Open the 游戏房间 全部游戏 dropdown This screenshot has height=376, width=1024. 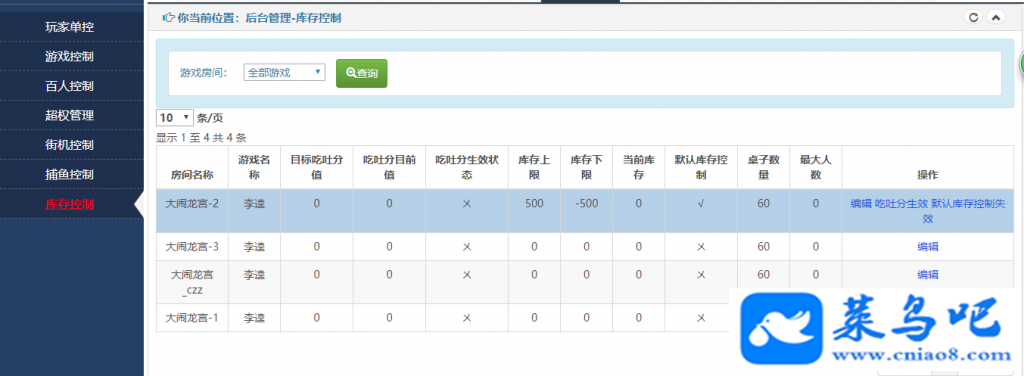[284, 72]
